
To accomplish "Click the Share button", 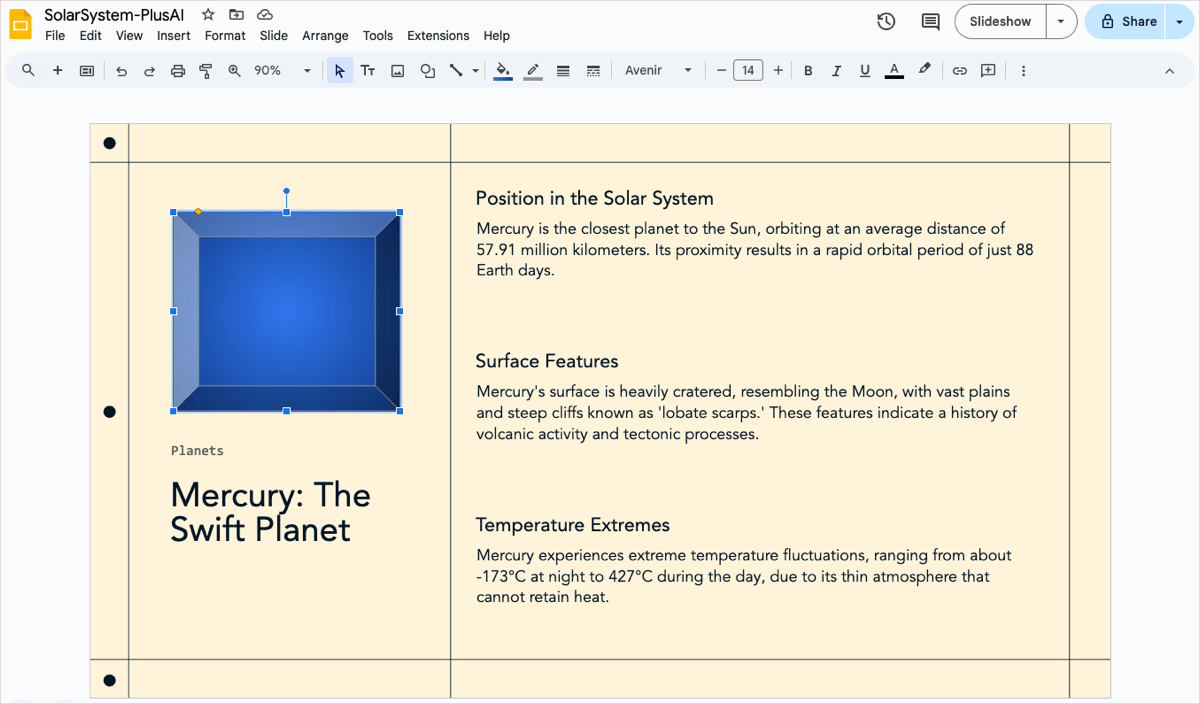I will (x=1127, y=21).
